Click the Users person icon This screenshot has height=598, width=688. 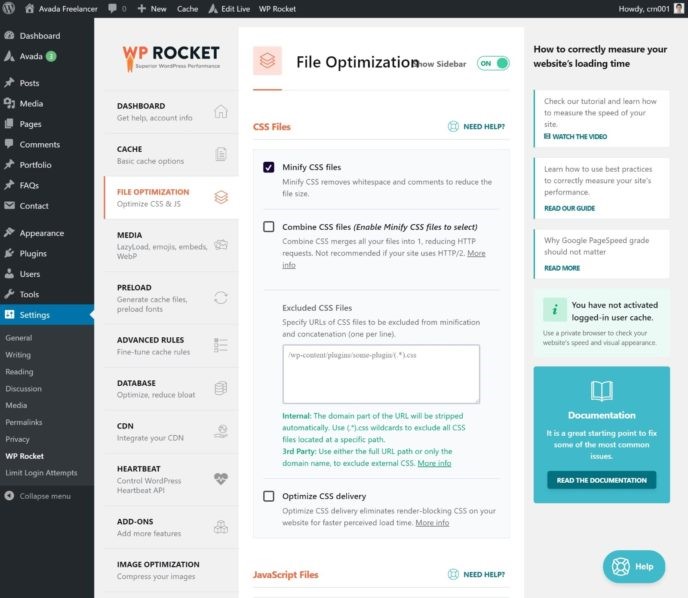[x=9, y=274]
